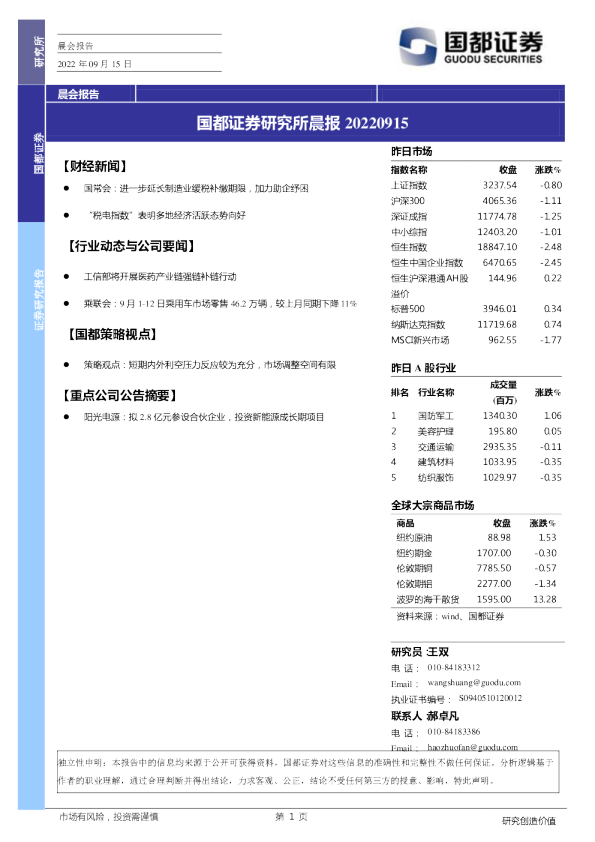The height and width of the screenshot is (842, 595).
Task: Click the date 2022 年 09 月 15 日
Action: (x=95, y=64)
